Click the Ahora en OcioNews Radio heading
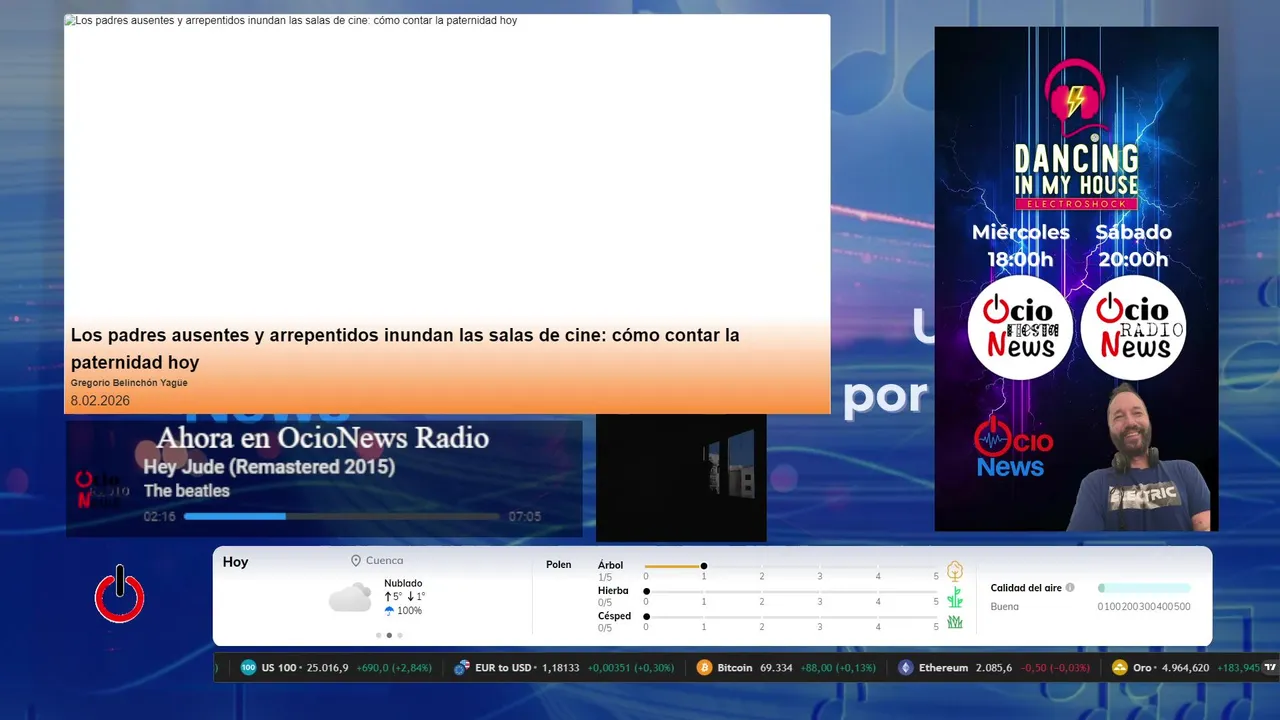1280x720 pixels. pos(323,438)
